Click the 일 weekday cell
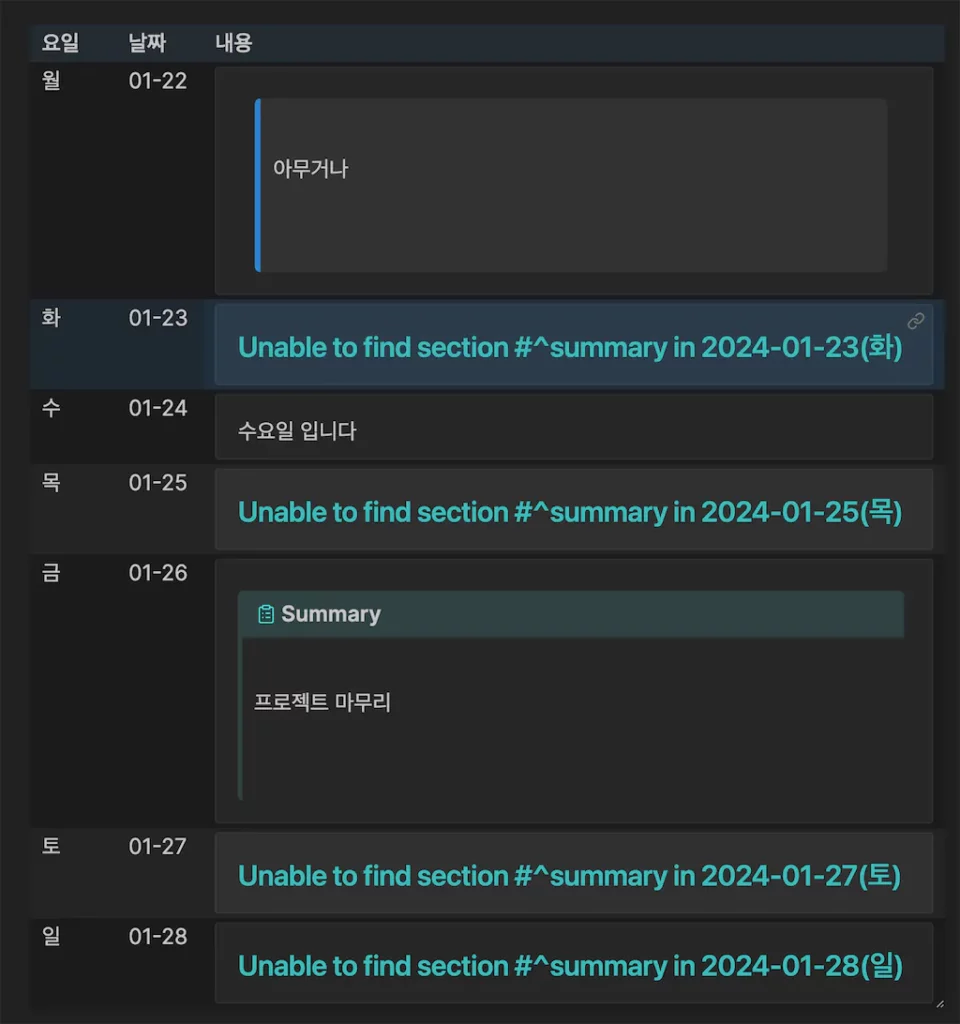The image size is (960, 1024). [x=51, y=937]
